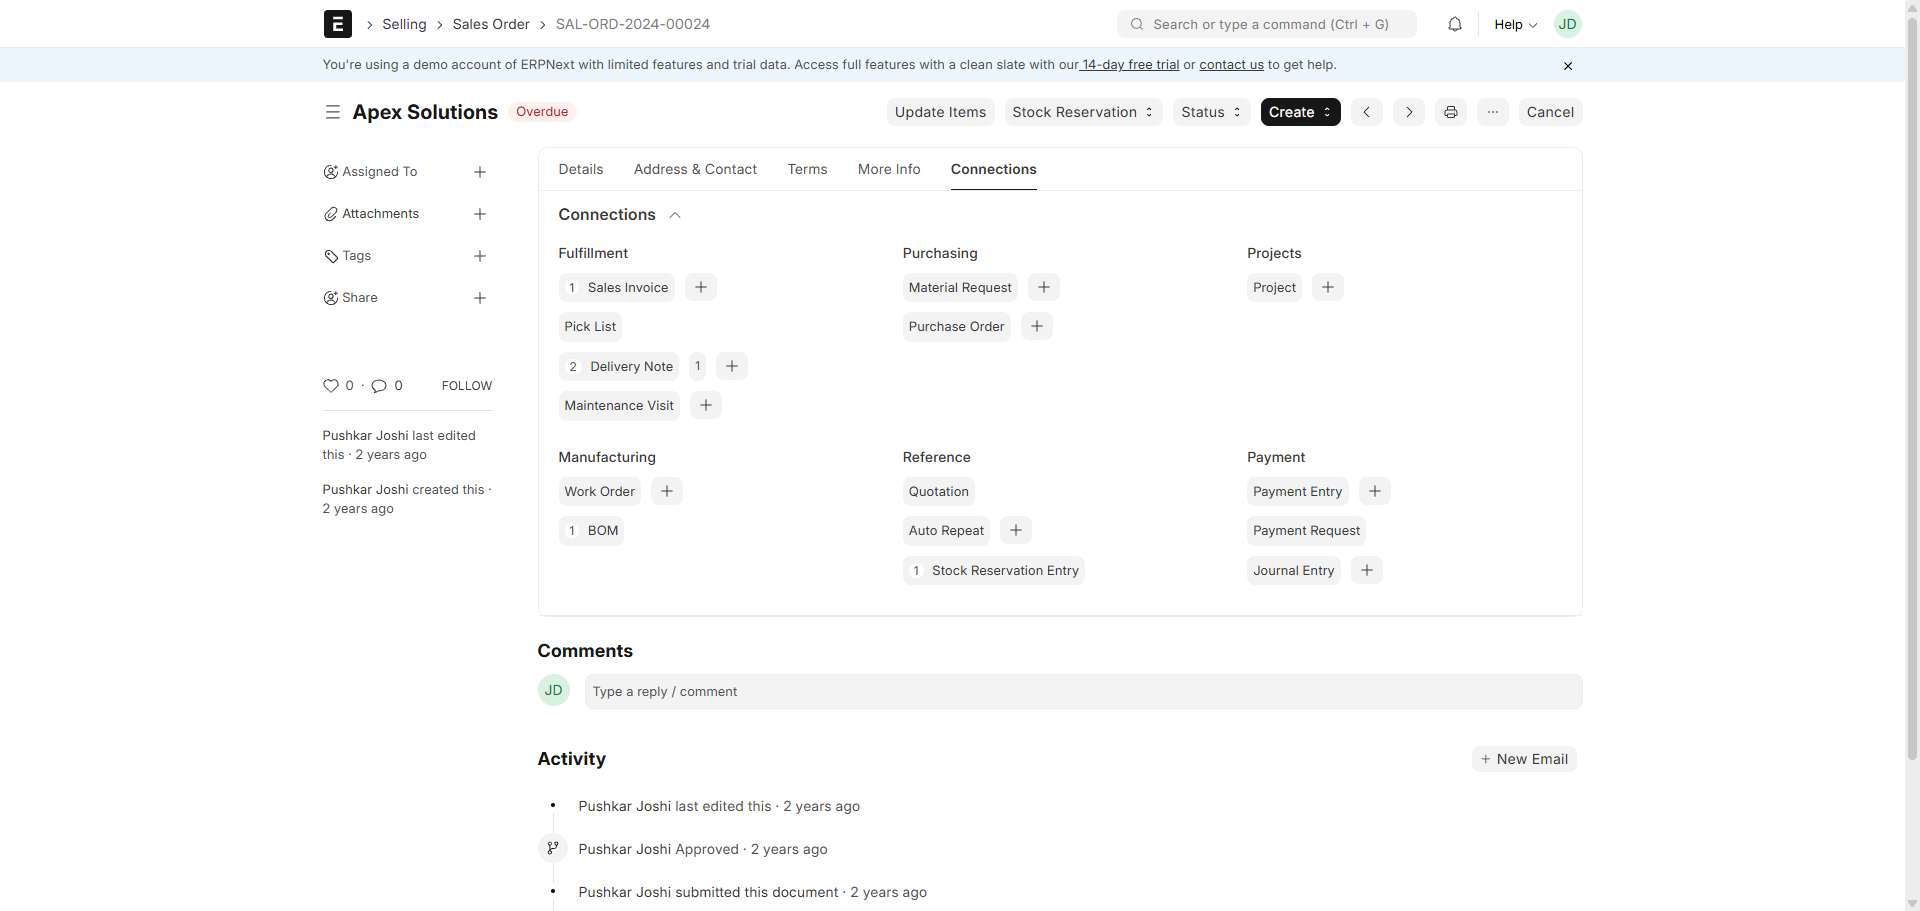This screenshot has height=911, width=1920.
Task: Open Stock Reservation dropdown
Action: click(x=1083, y=112)
